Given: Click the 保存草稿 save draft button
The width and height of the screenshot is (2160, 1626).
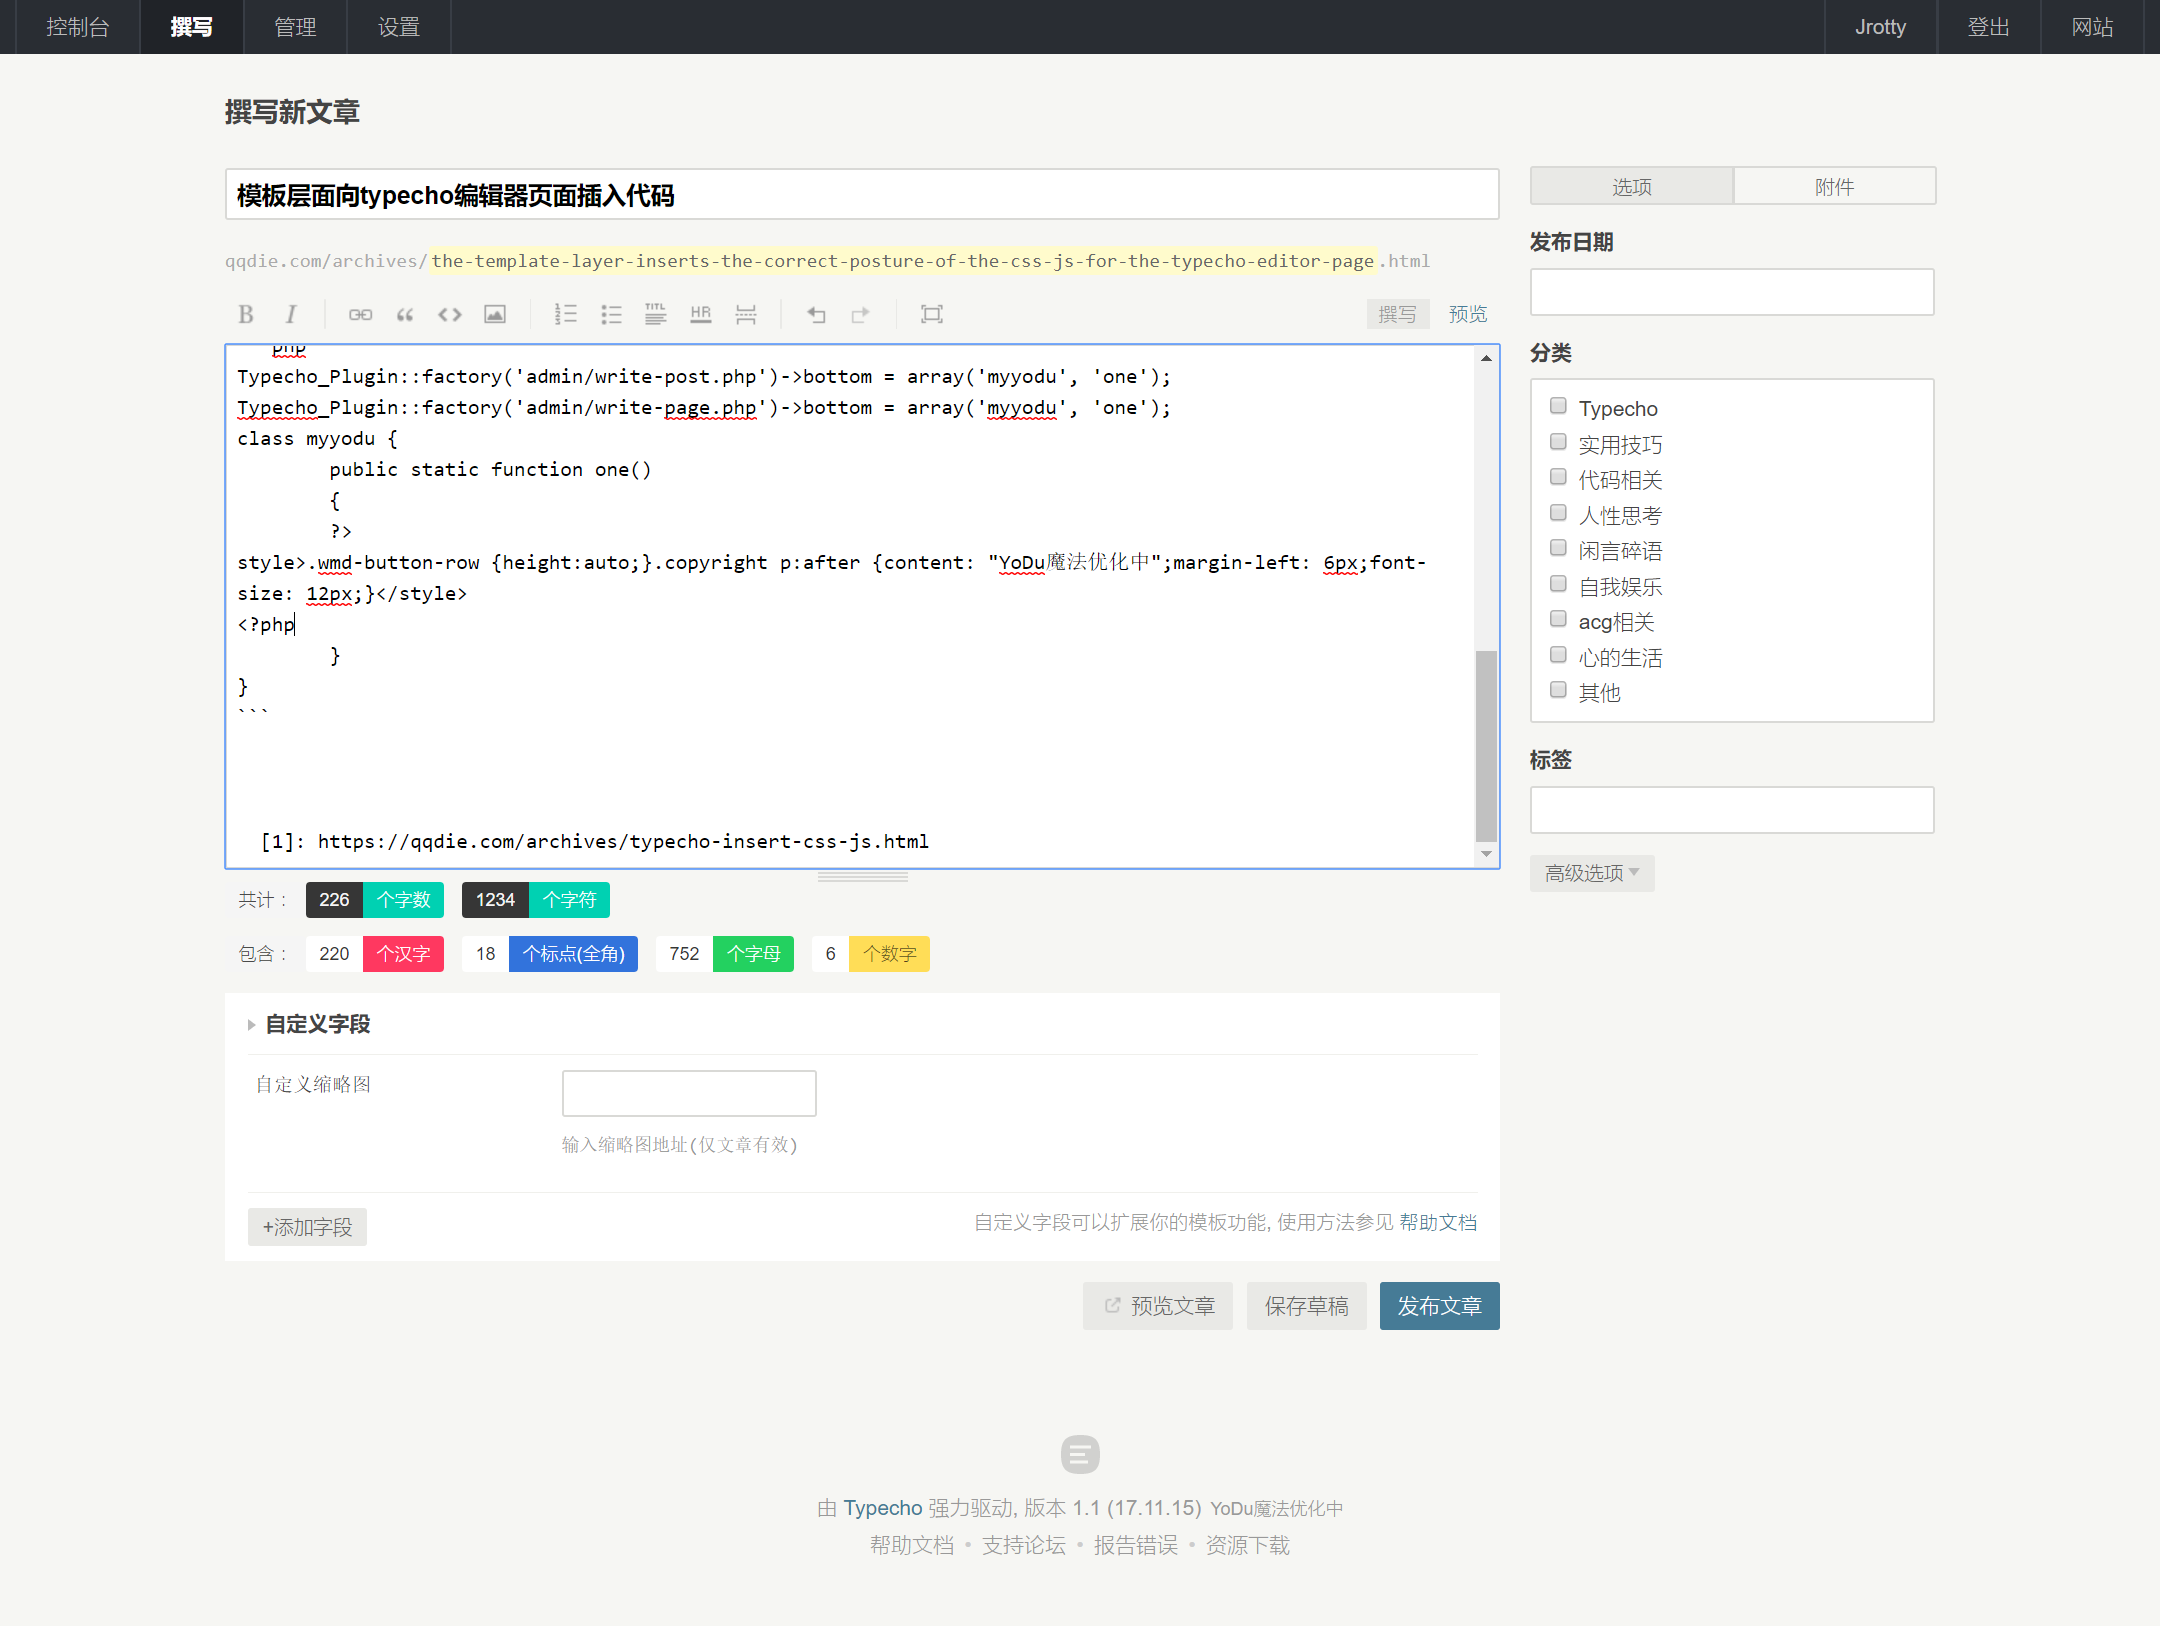Looking at the screenshot, I should pos(1306,1306).
